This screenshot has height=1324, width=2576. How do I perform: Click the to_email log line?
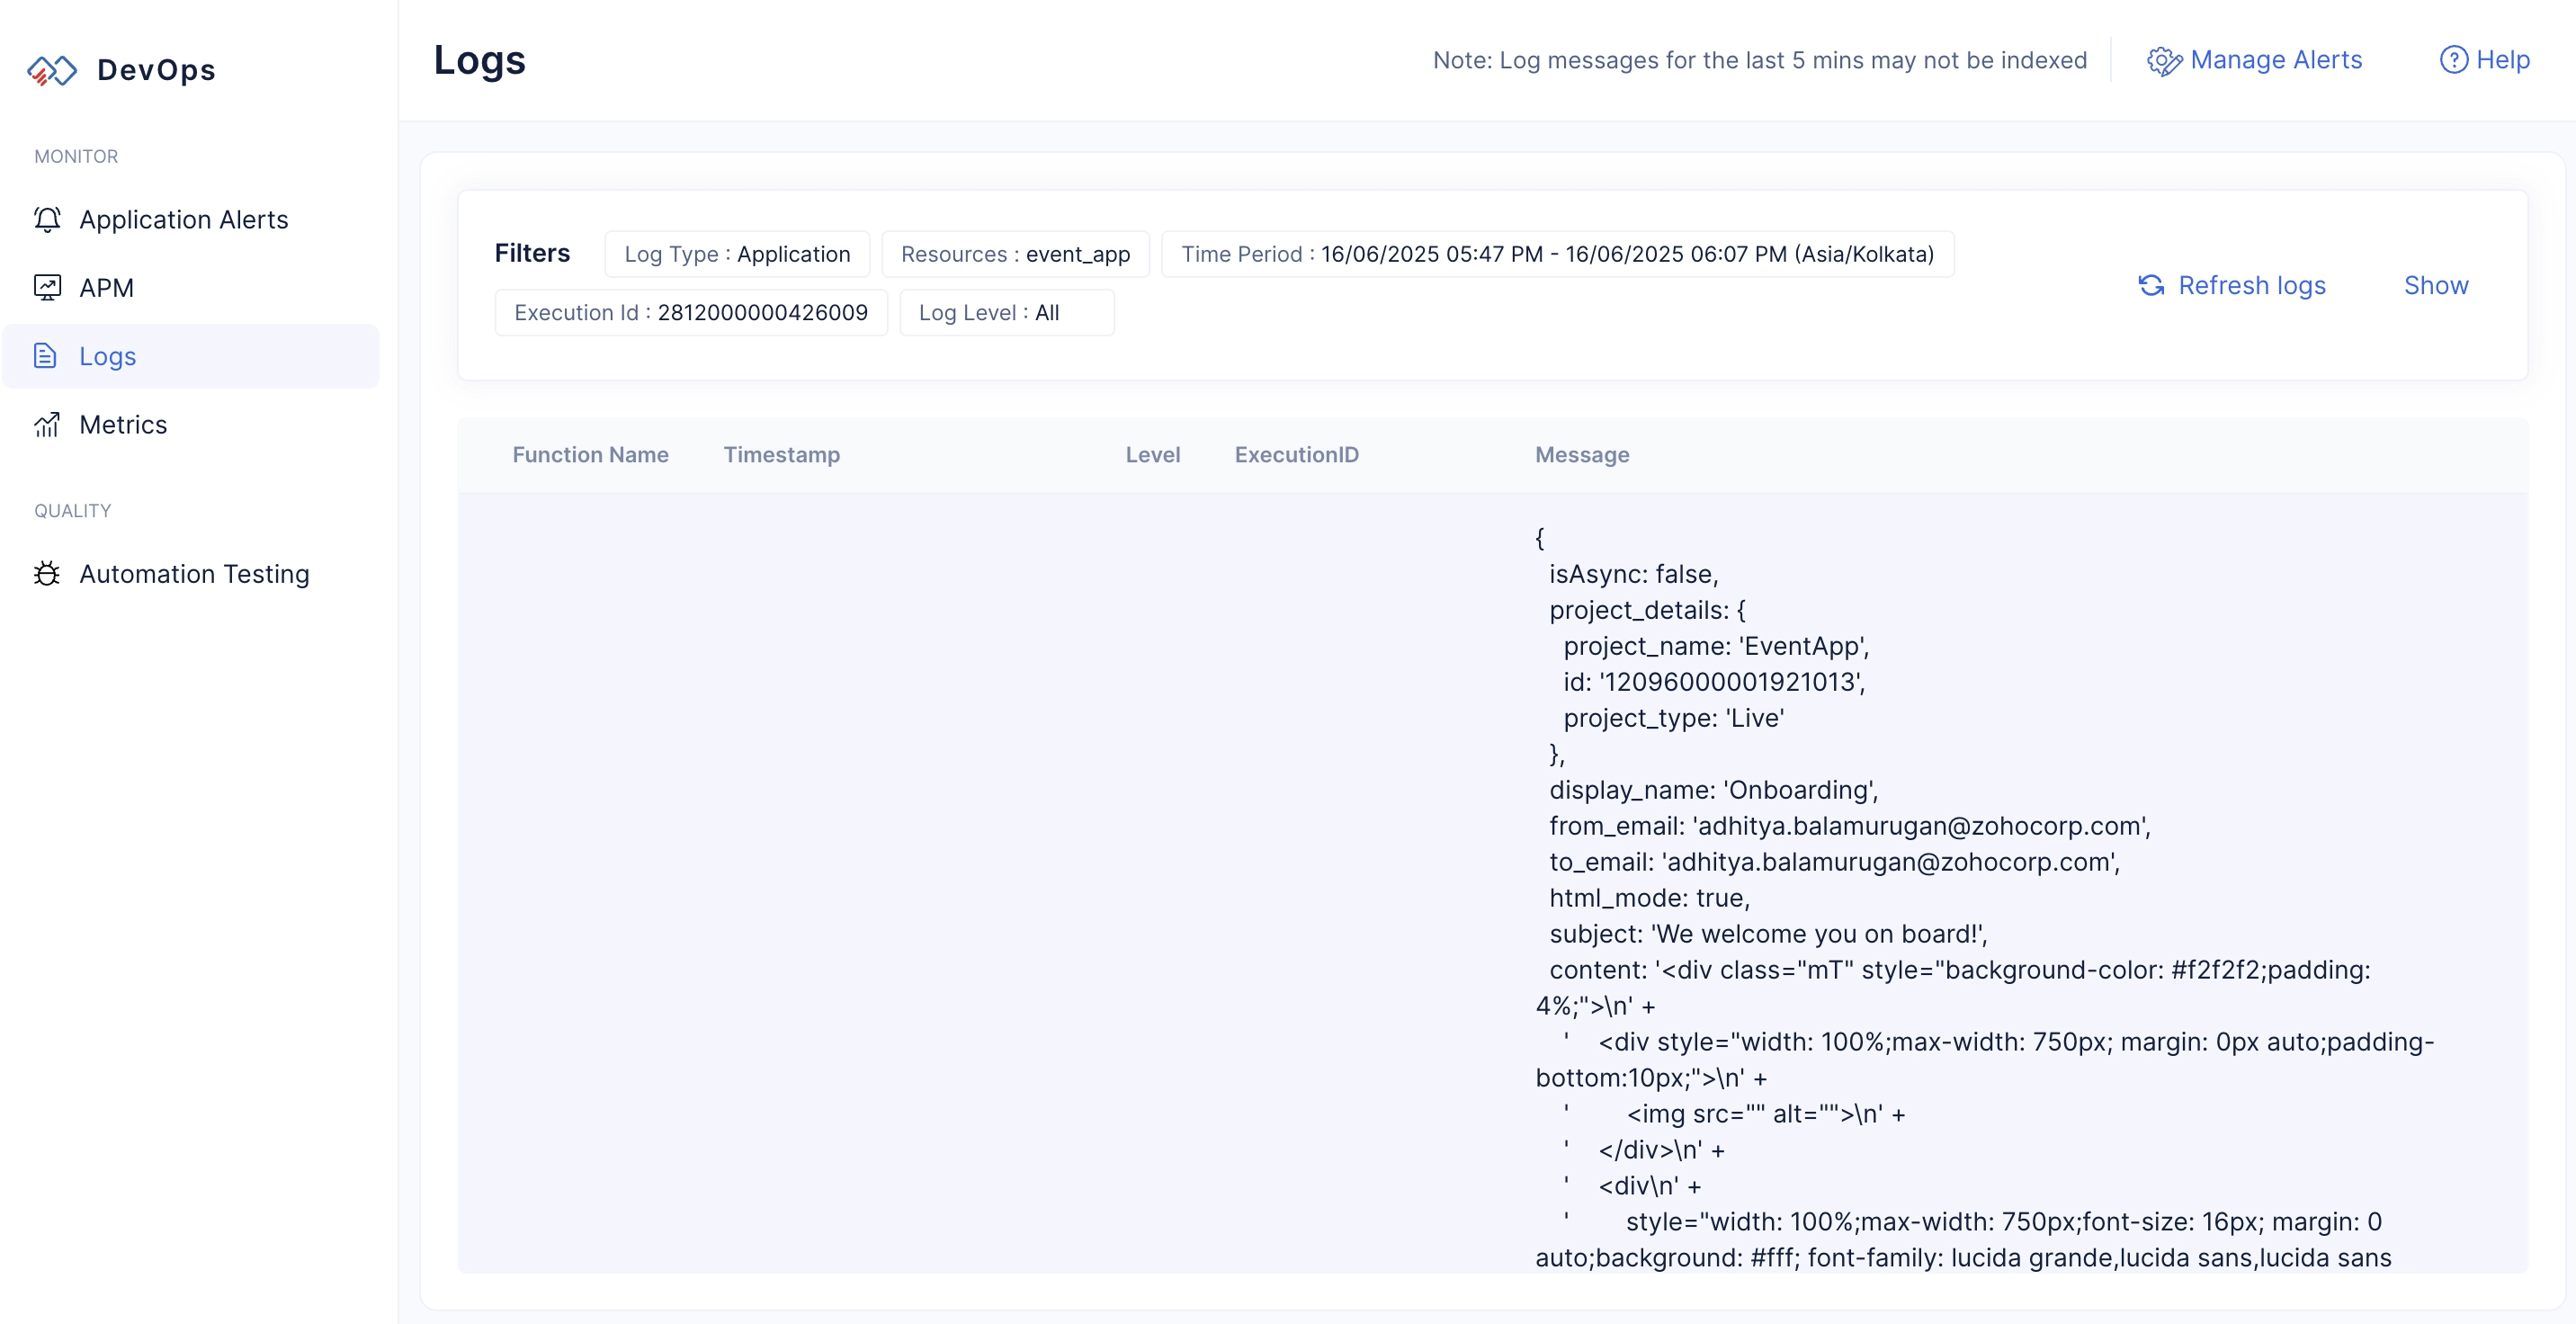[1835, 862]
